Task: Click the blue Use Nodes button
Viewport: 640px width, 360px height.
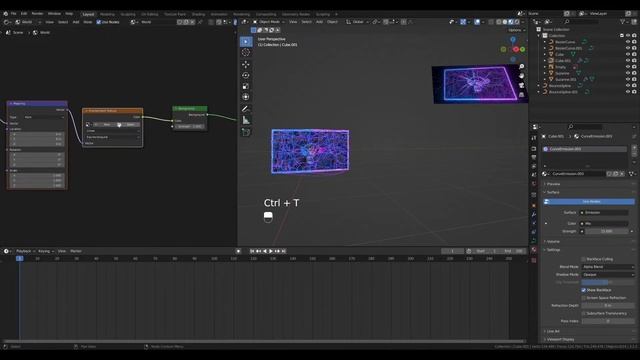Action: [x=589, y=202]
